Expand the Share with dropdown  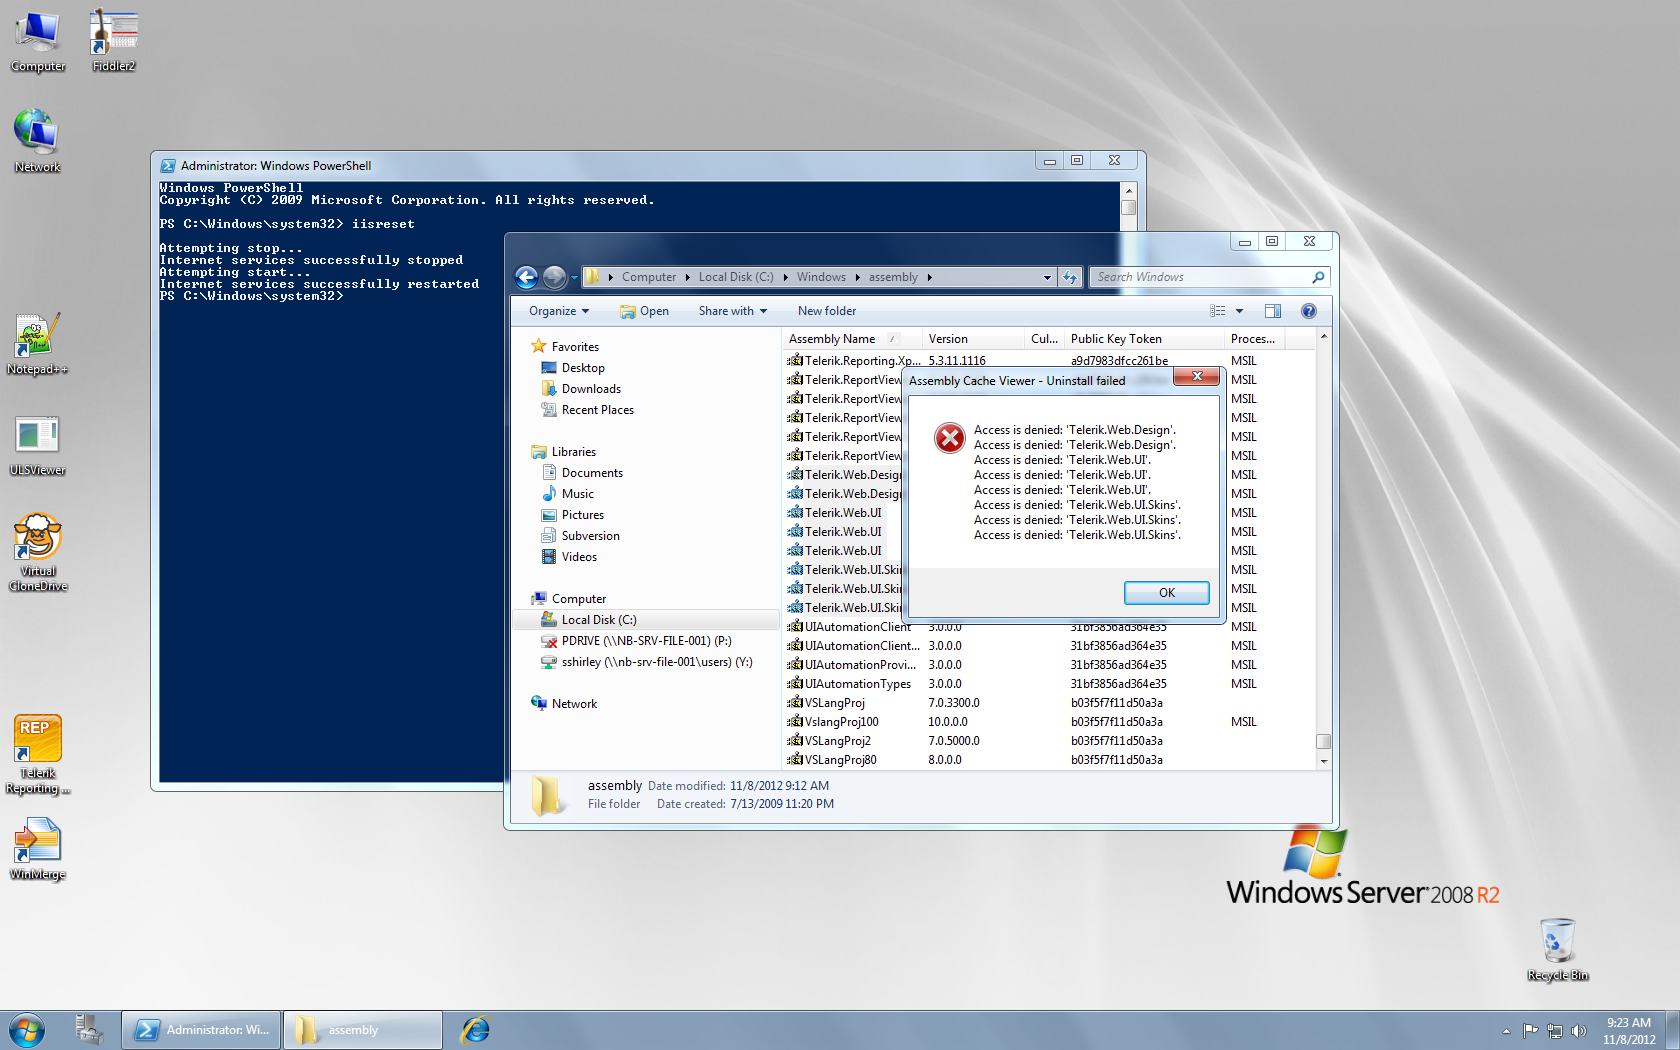[733, 311]
